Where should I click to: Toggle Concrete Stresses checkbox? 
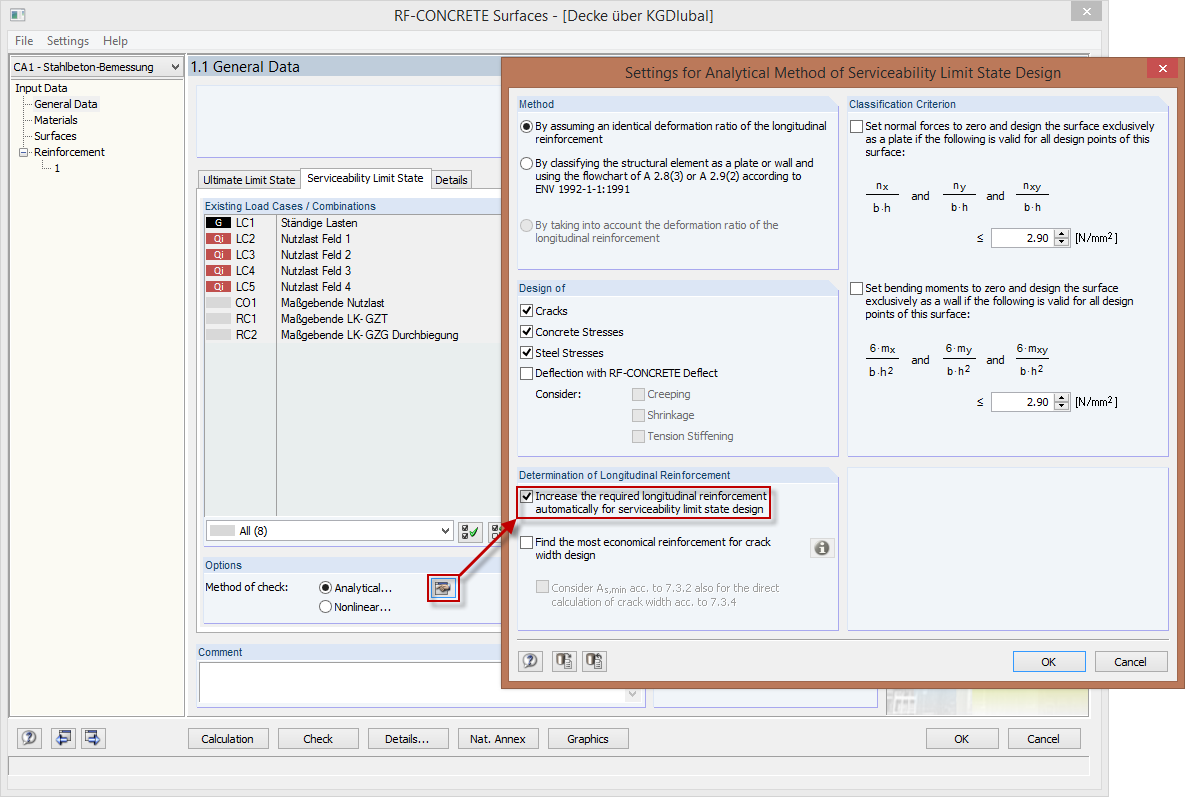(x=527, y=332)
